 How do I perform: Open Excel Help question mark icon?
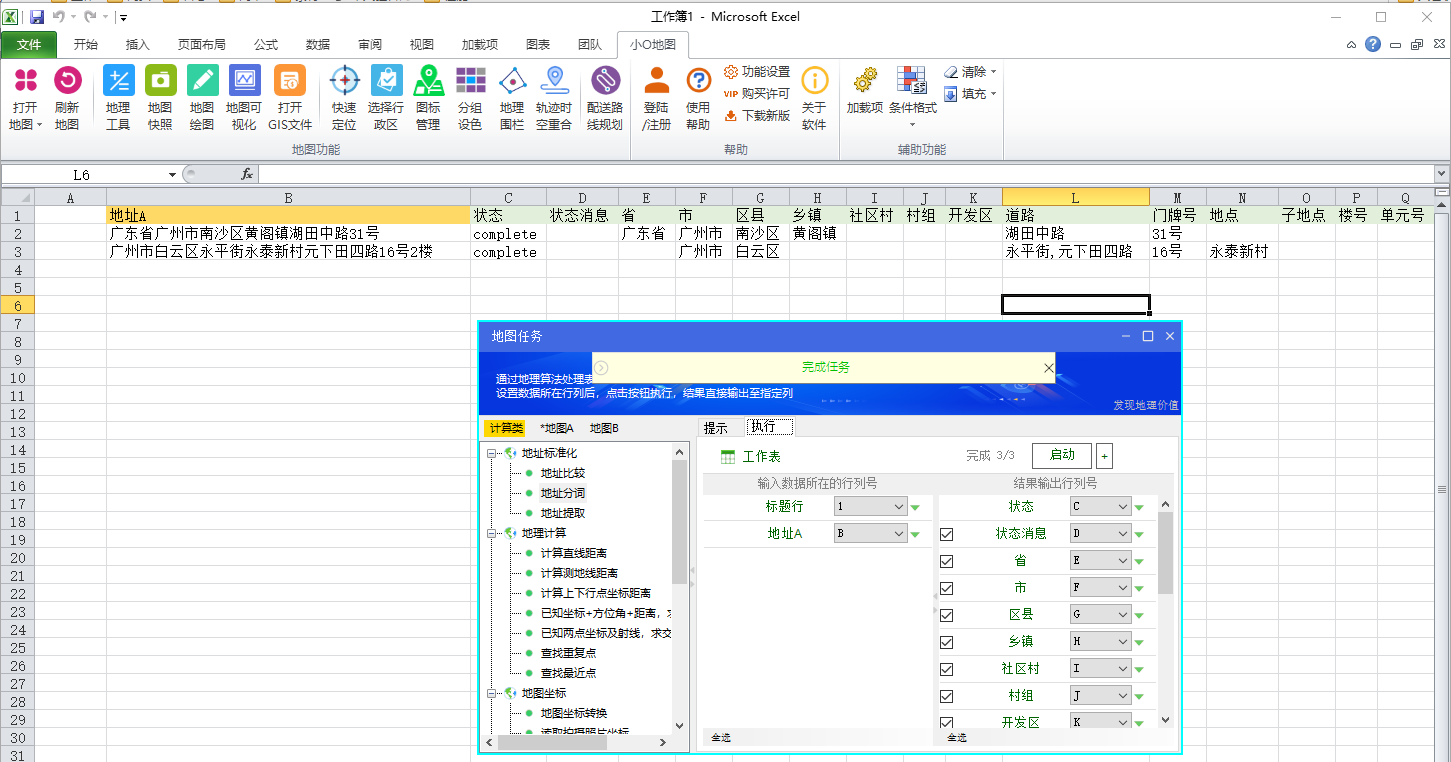pos(1373,44)
